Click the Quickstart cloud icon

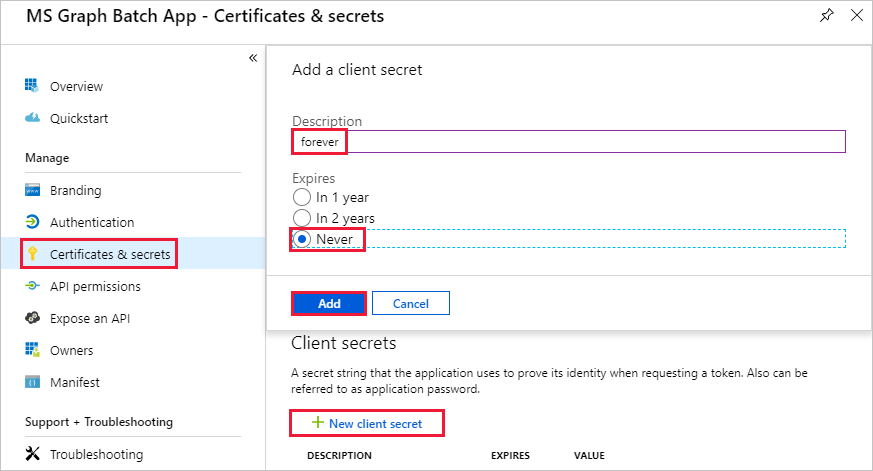32,117
